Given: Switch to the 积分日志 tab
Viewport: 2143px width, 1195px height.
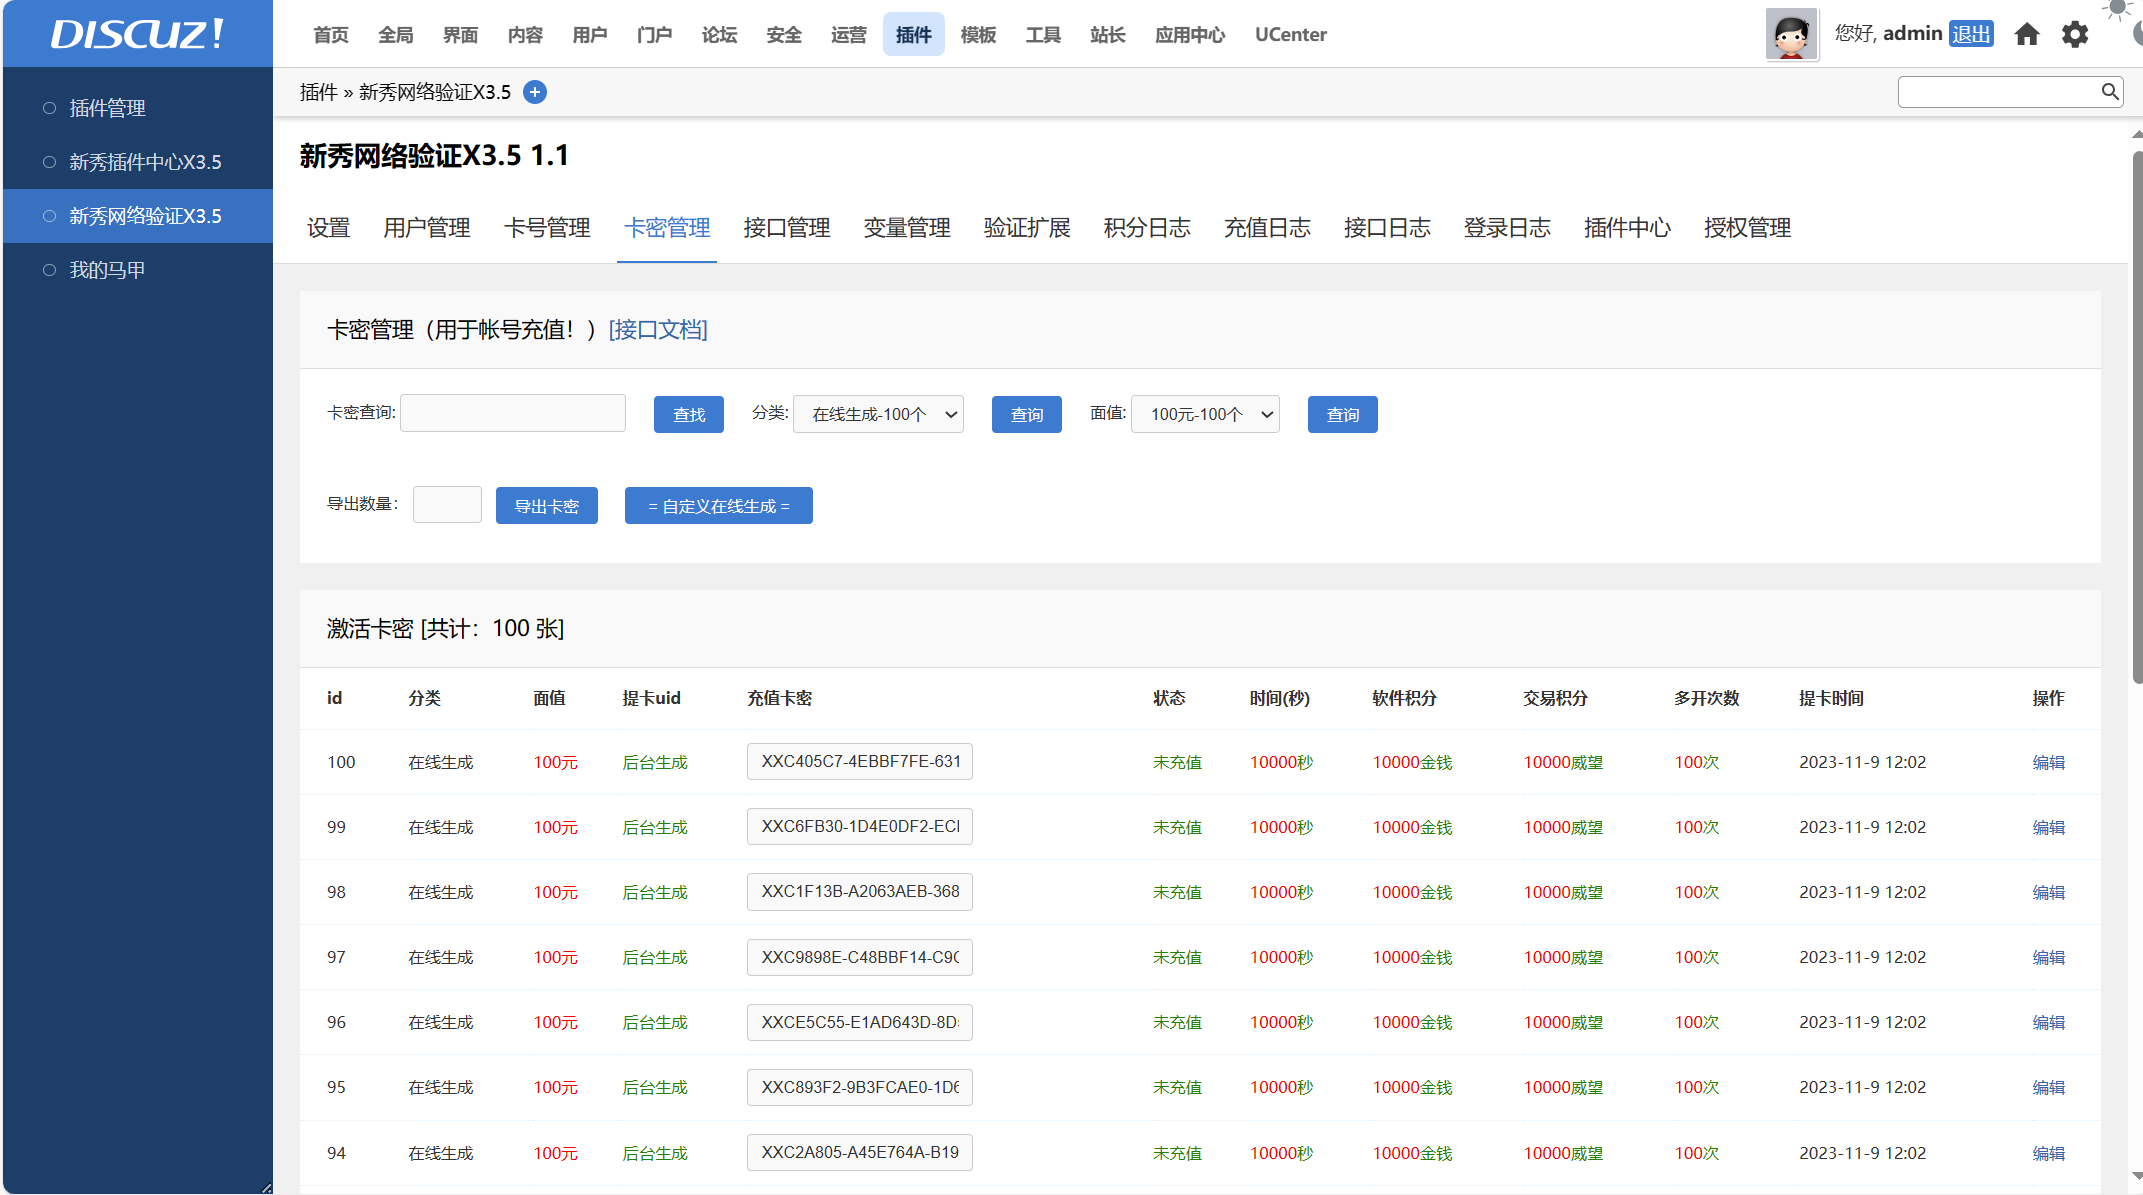Looking at the screenshot, I should point(1147,228).
